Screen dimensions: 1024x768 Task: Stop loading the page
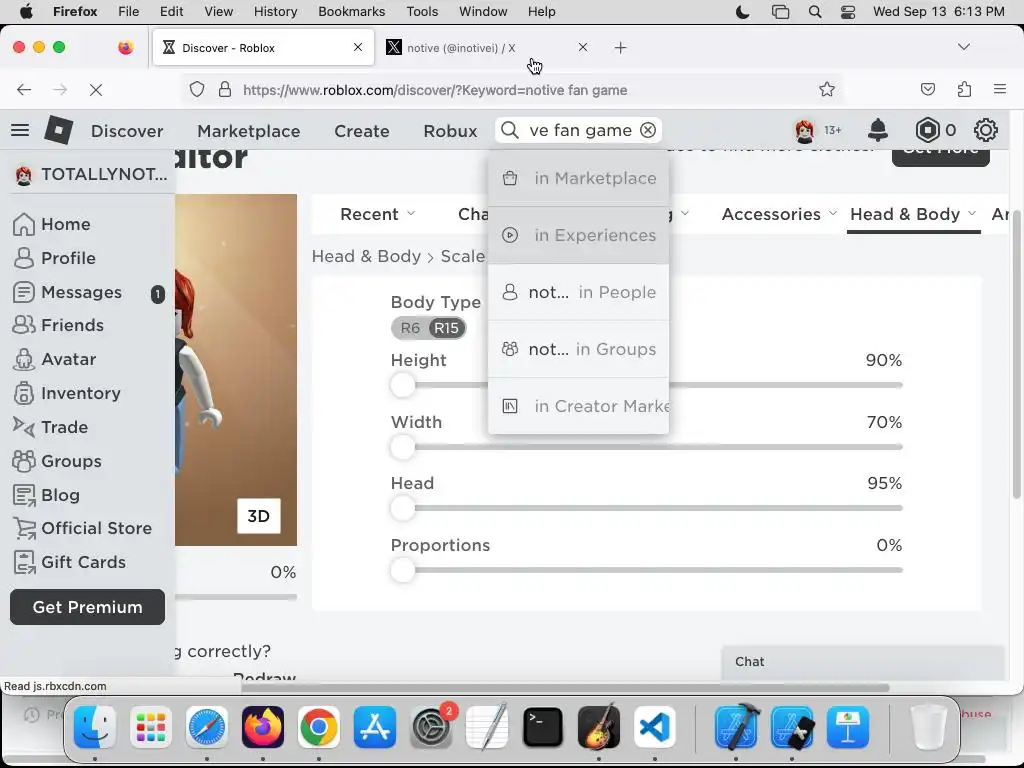click(x=96, y=89)
